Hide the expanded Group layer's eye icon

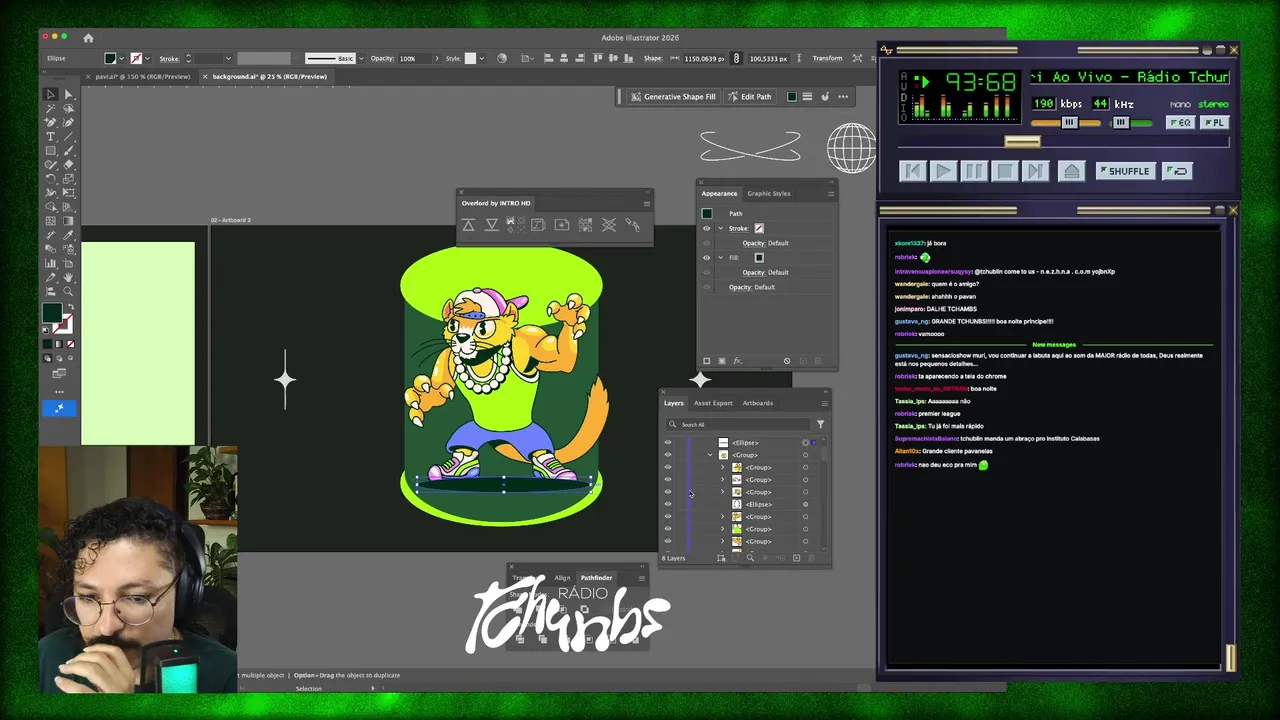(x=668, y=455)
